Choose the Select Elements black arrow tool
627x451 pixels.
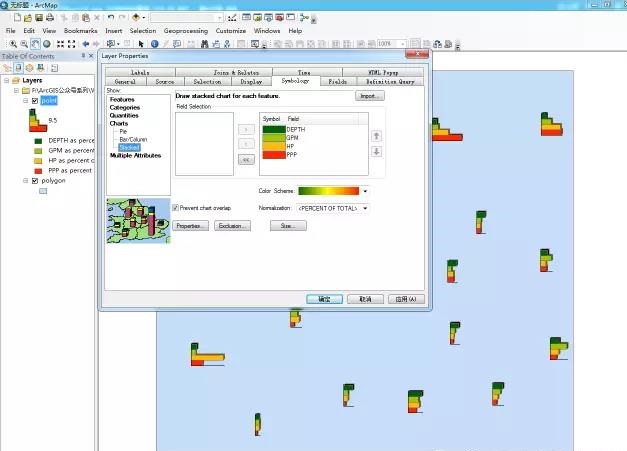(141, 44)
